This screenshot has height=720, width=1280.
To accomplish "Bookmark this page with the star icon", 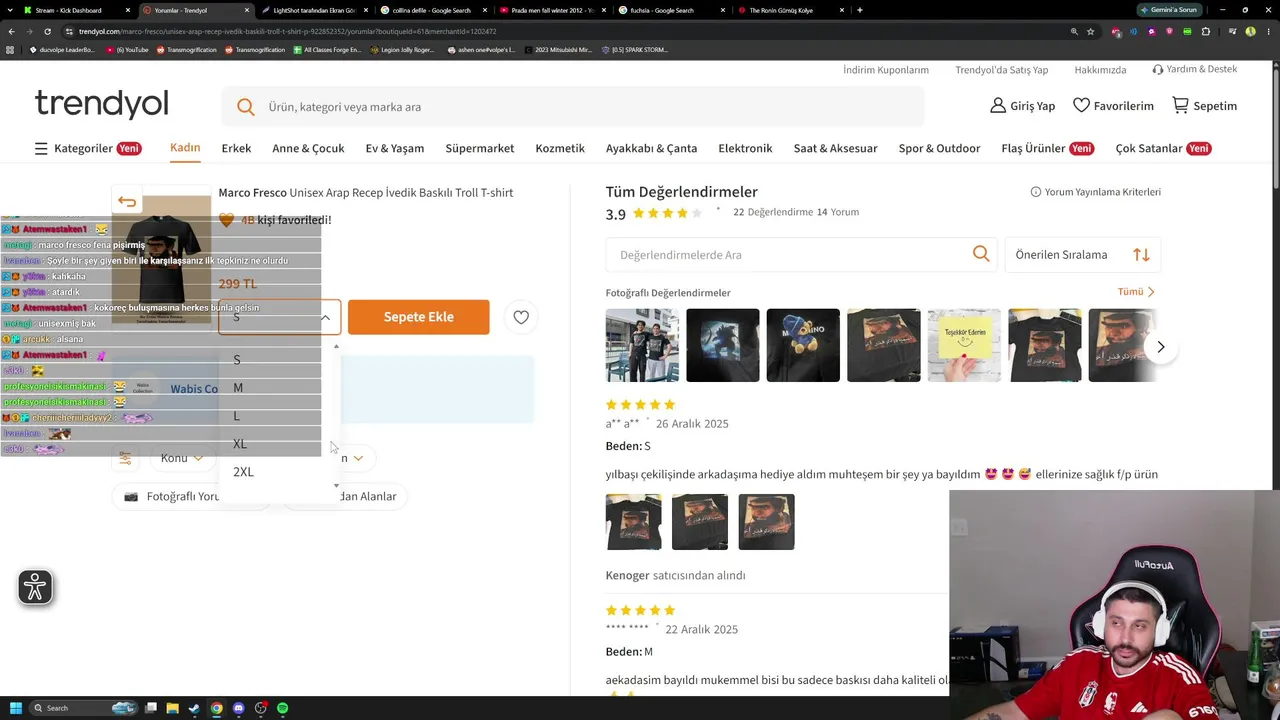I will tap(1090, 31).
